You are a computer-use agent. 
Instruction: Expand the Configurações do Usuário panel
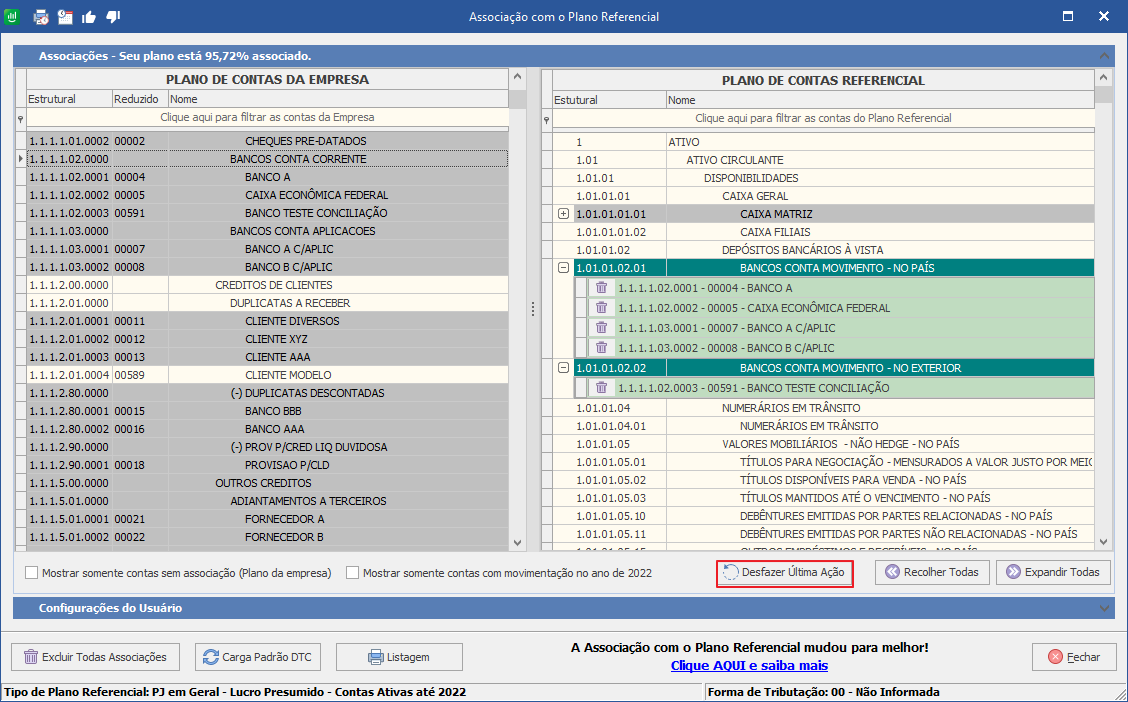pos(1104,608)
